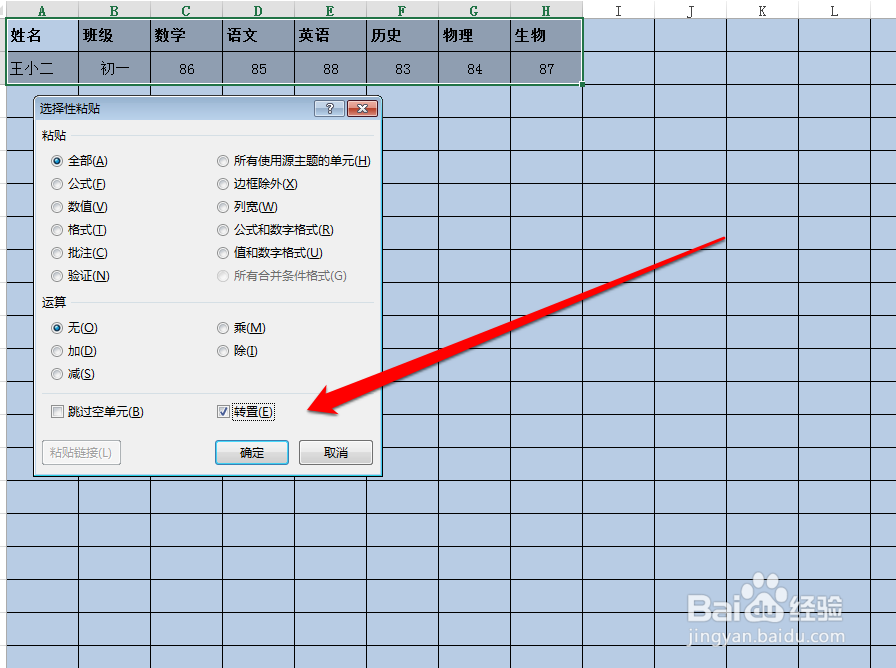Select the 数值 paste option
This screenshot has width=896, height=668.
pos(57,206)
